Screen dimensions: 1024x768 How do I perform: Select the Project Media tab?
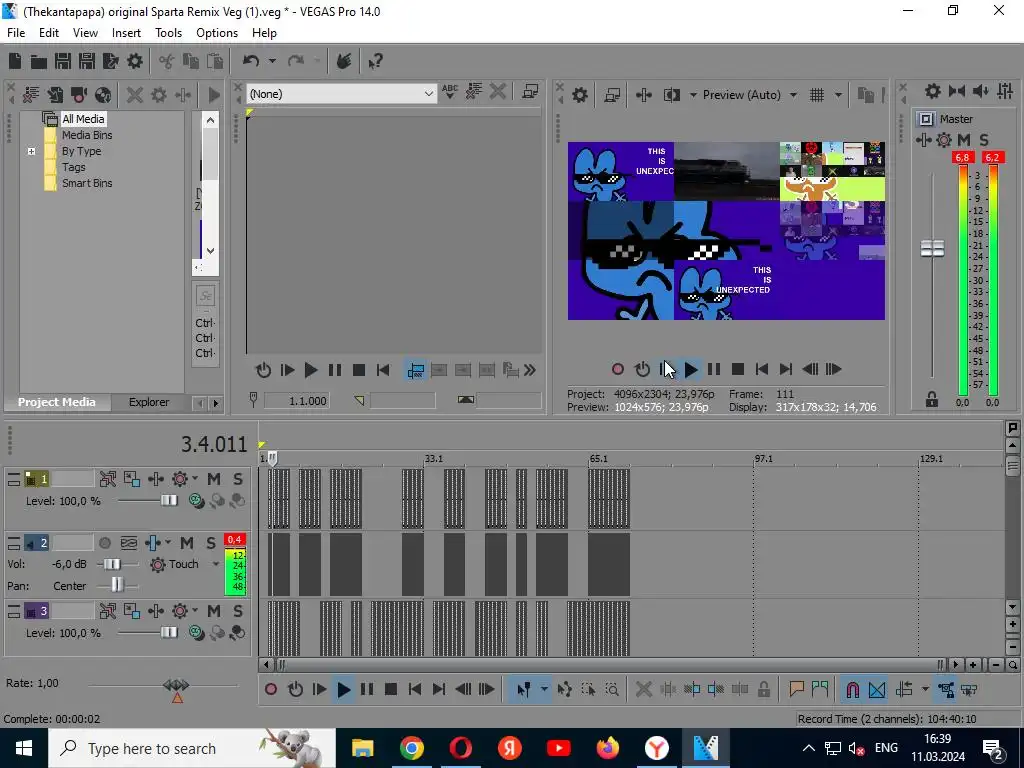coord(57,402)
